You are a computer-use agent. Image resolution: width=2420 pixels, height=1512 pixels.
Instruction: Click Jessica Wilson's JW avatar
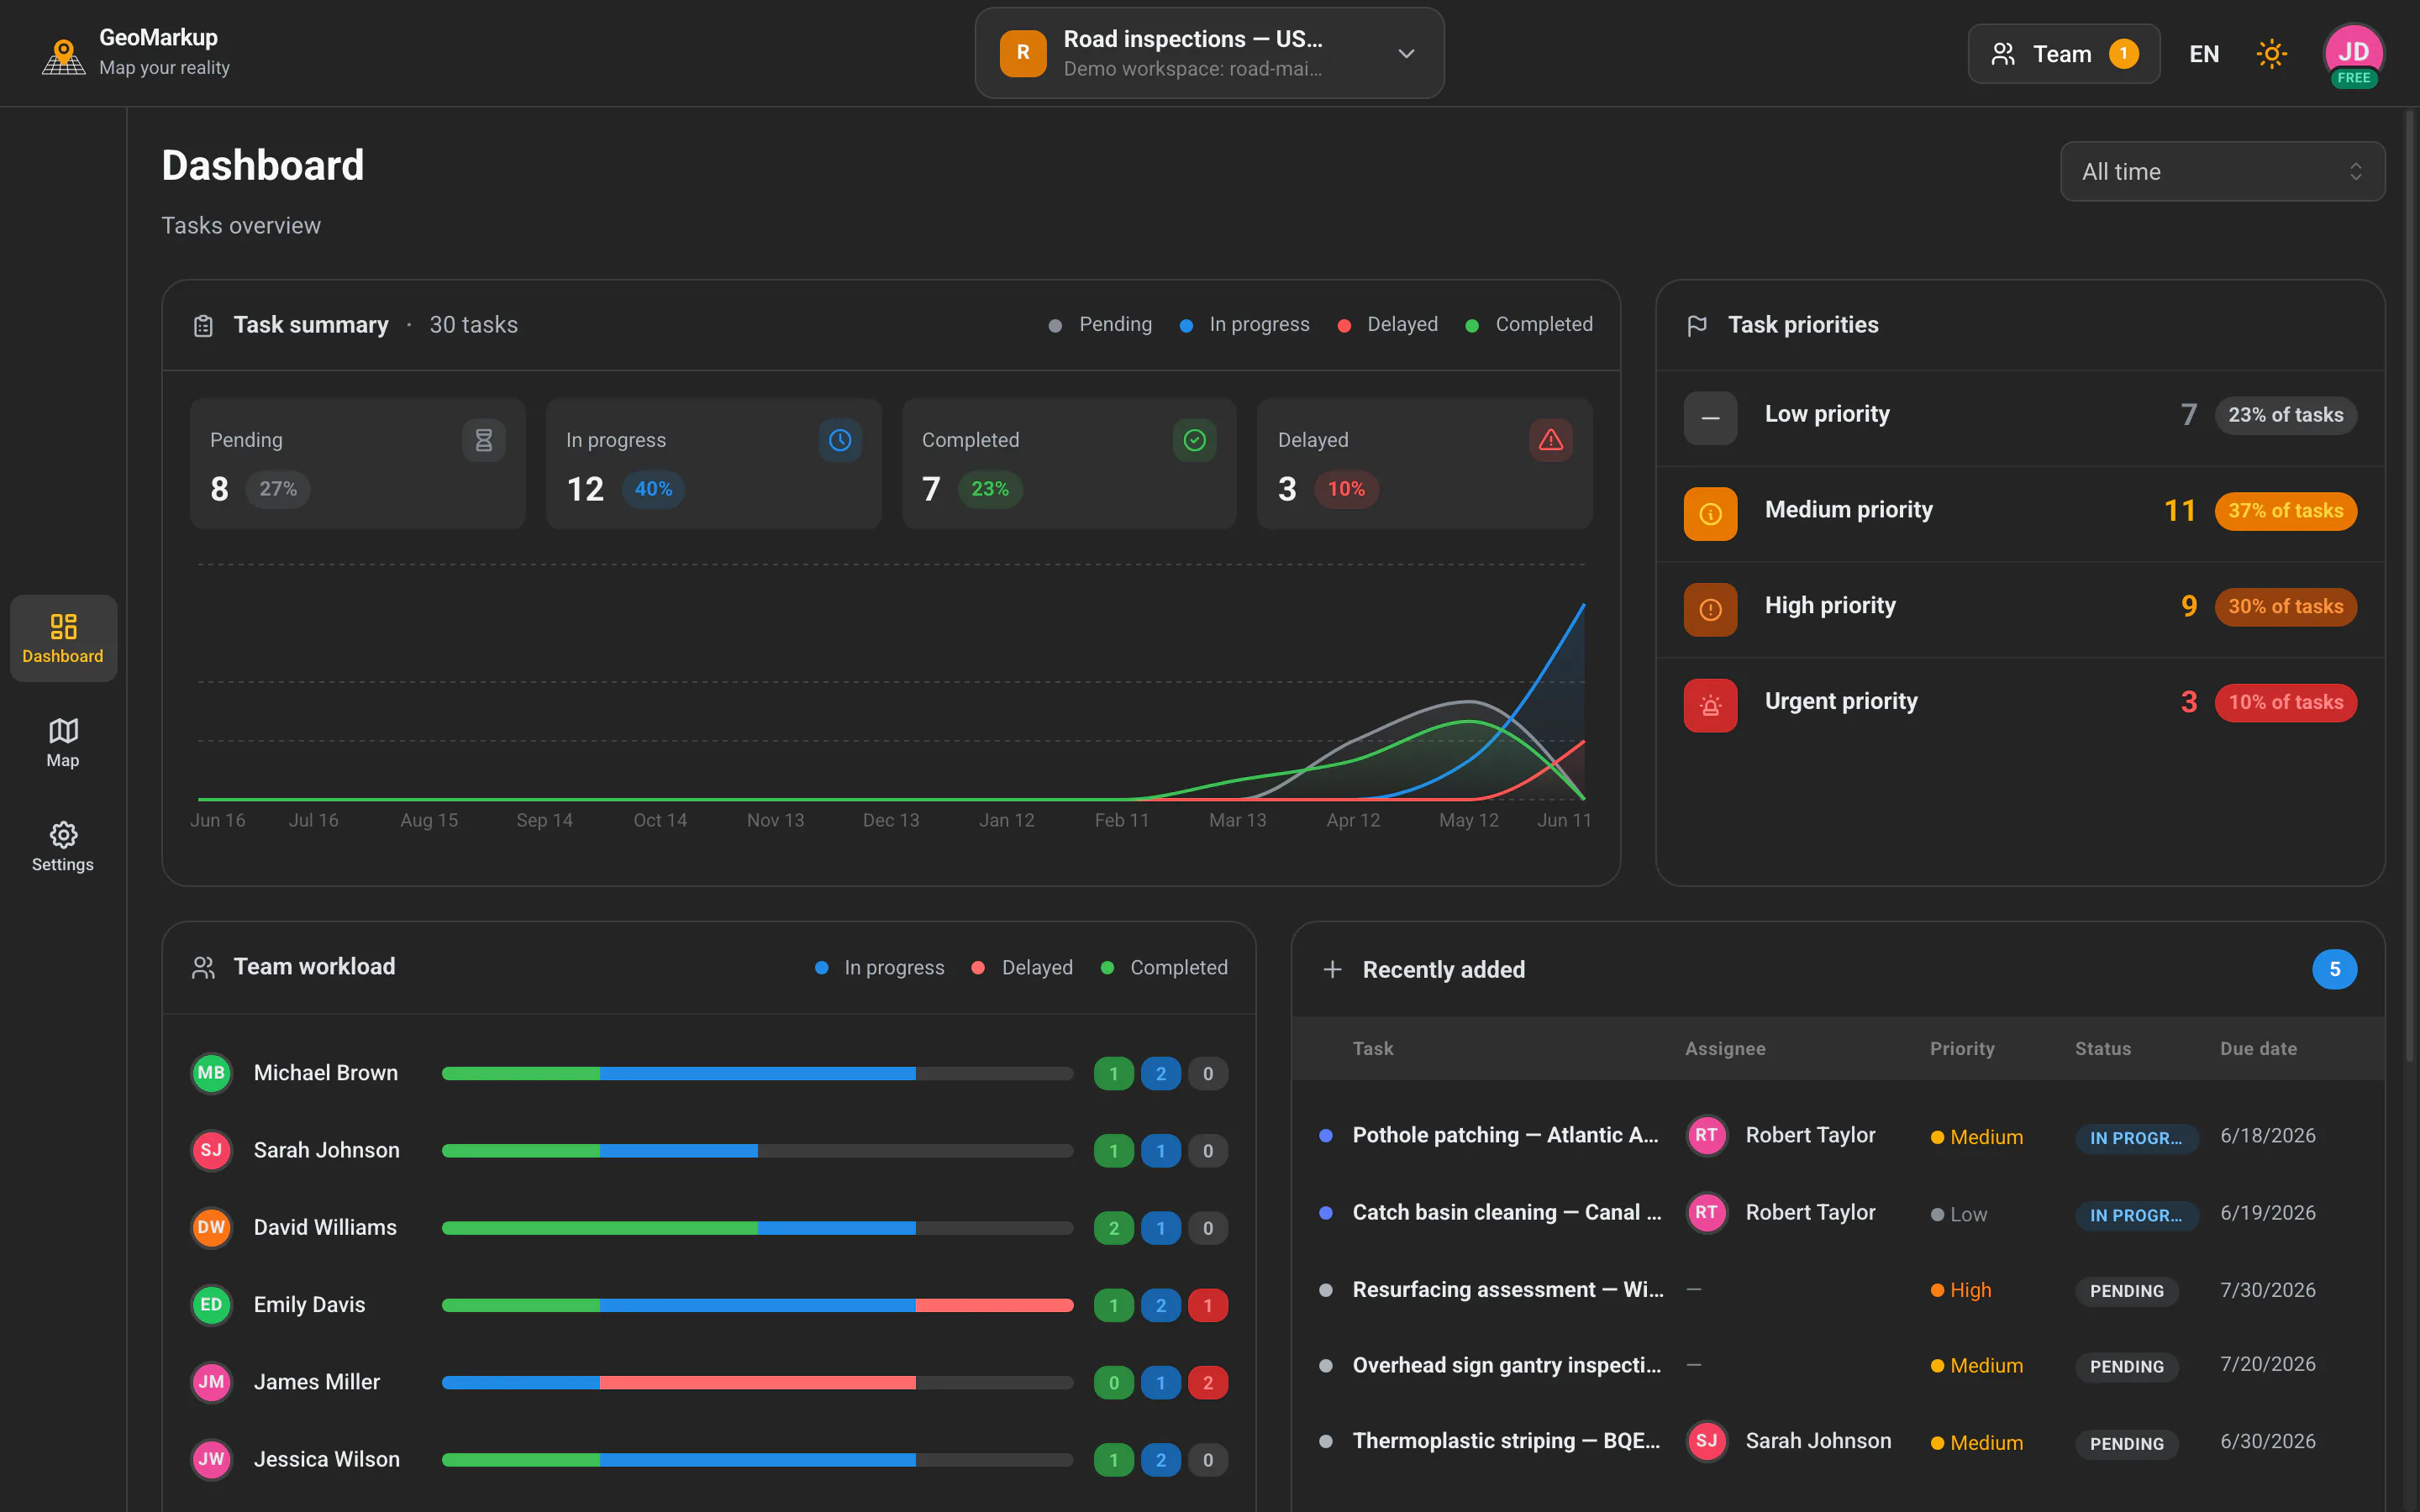[211, 1460]
